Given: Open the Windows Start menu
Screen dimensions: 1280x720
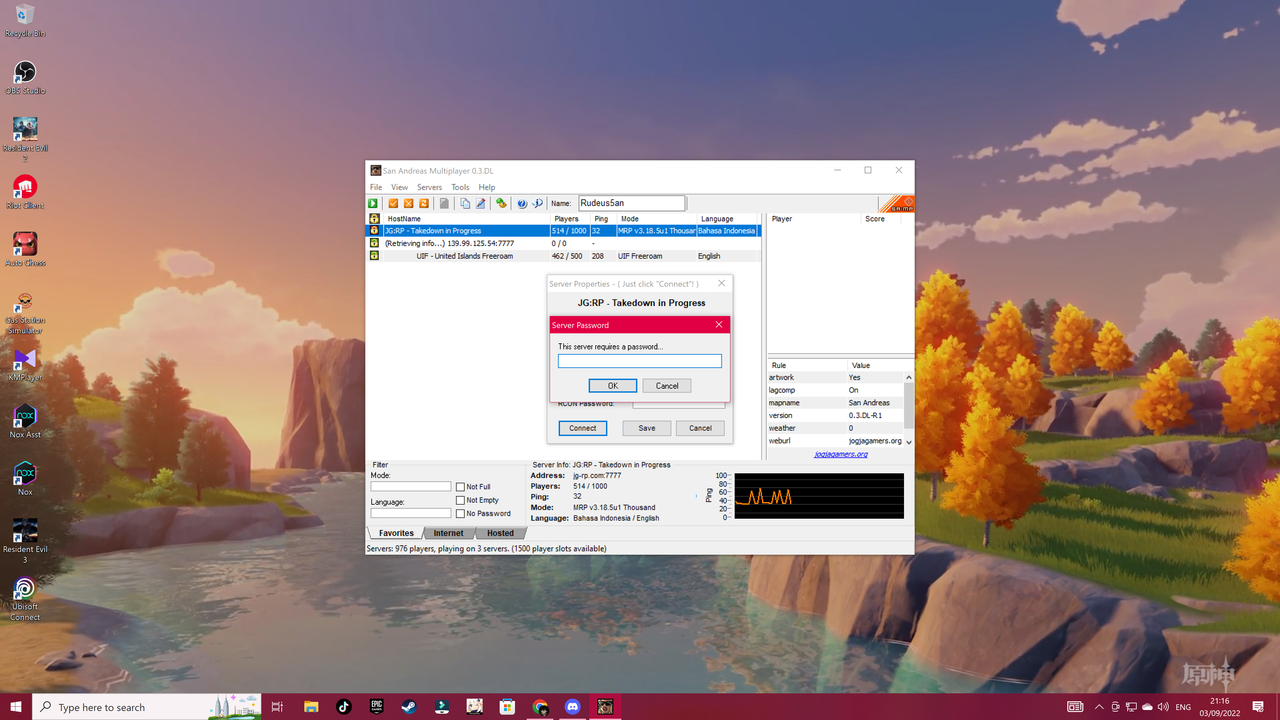Looking at the screenshot, I should click(16, 707).
